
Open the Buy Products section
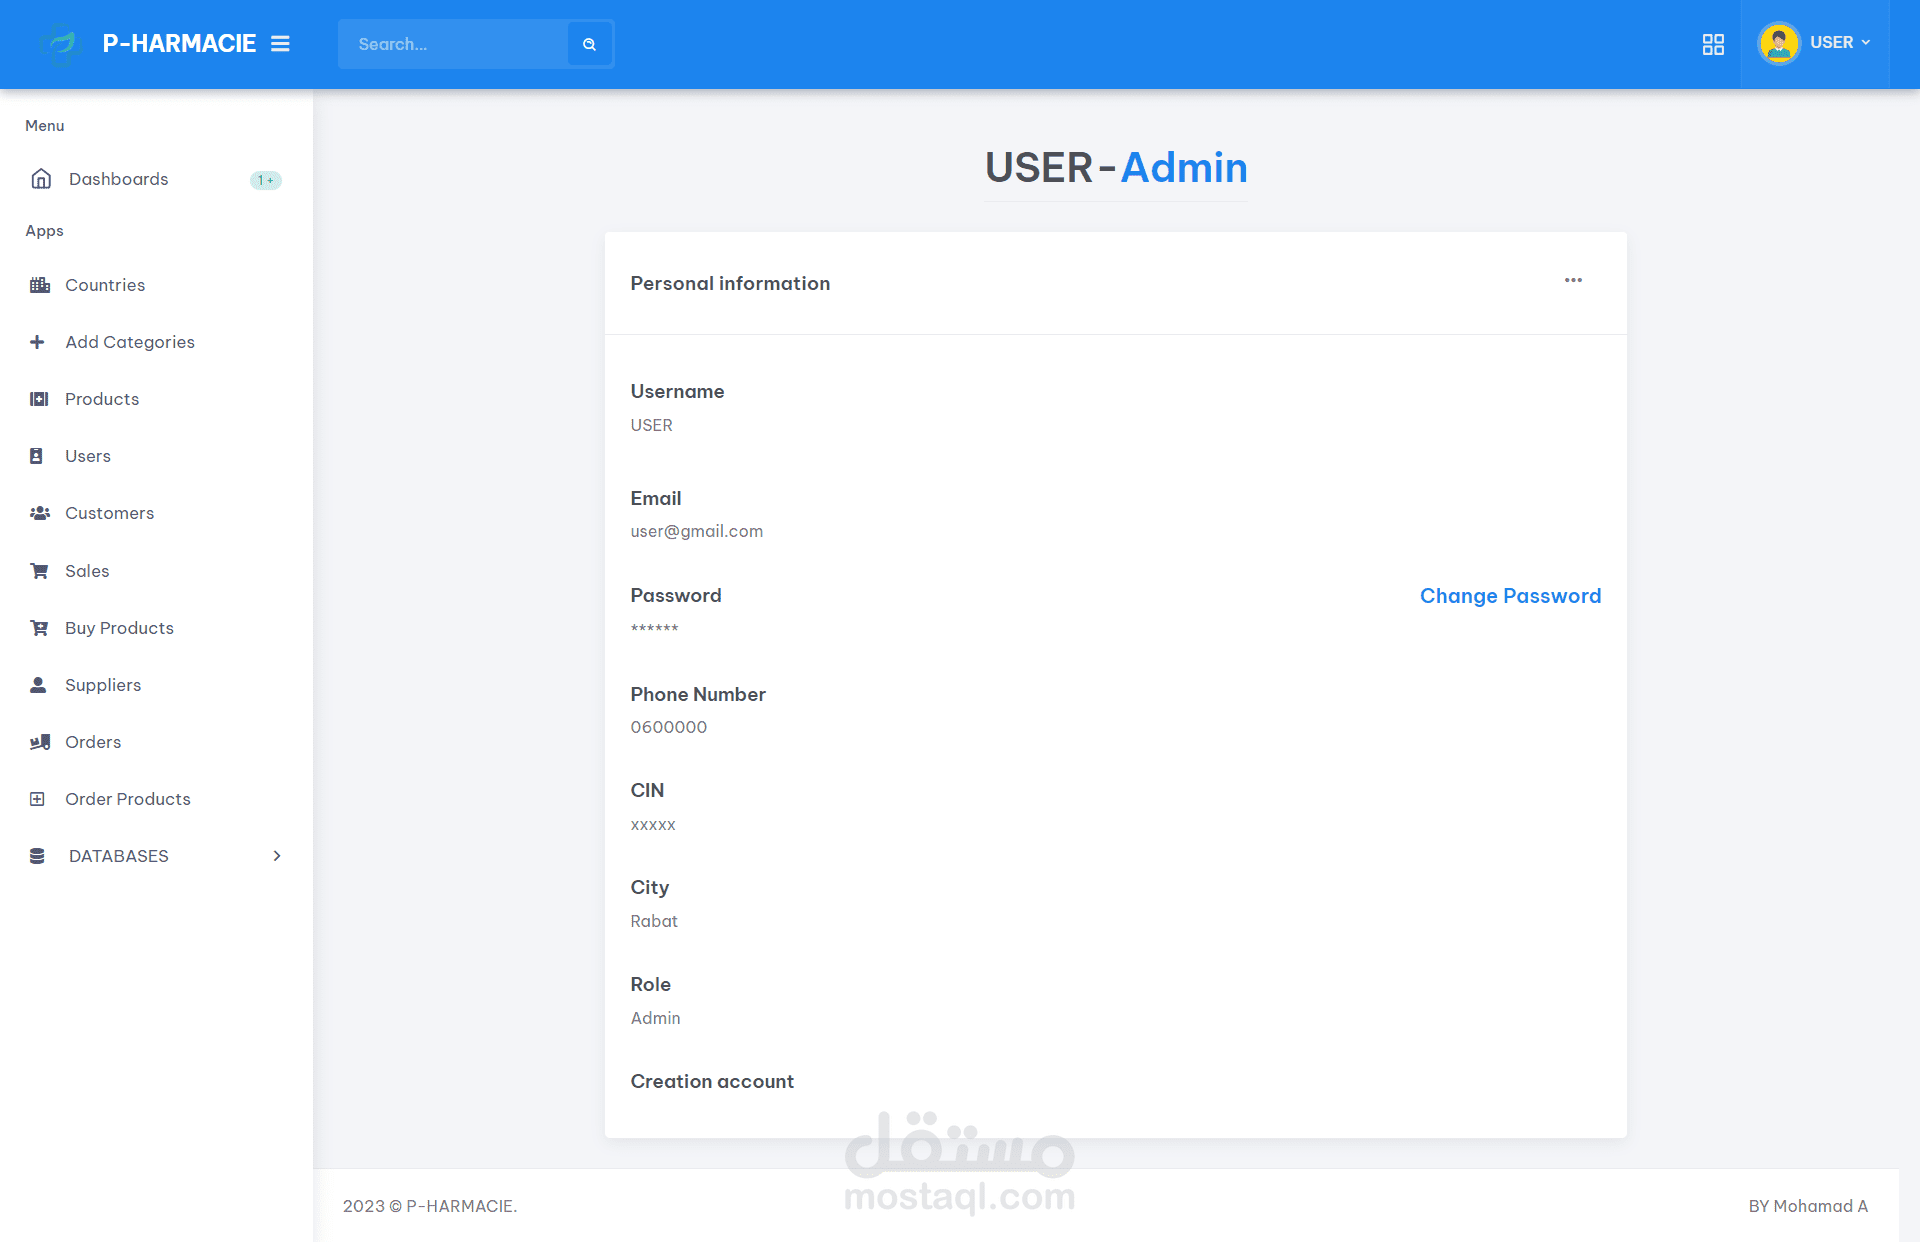point(119,628)
